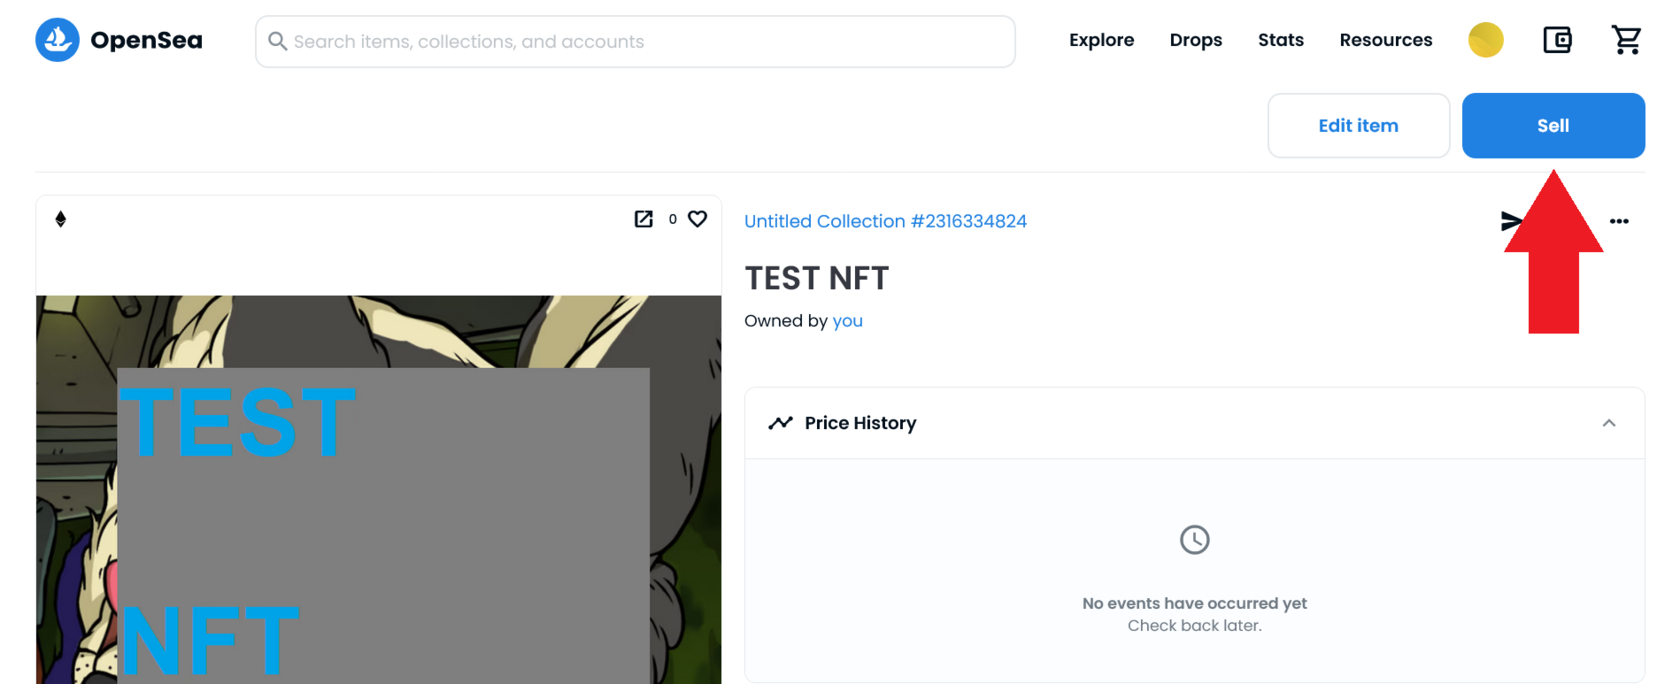Collapse the Price History chevron
The height and width of the screenshot is (684, 1680).
(x=1608, y=423)
